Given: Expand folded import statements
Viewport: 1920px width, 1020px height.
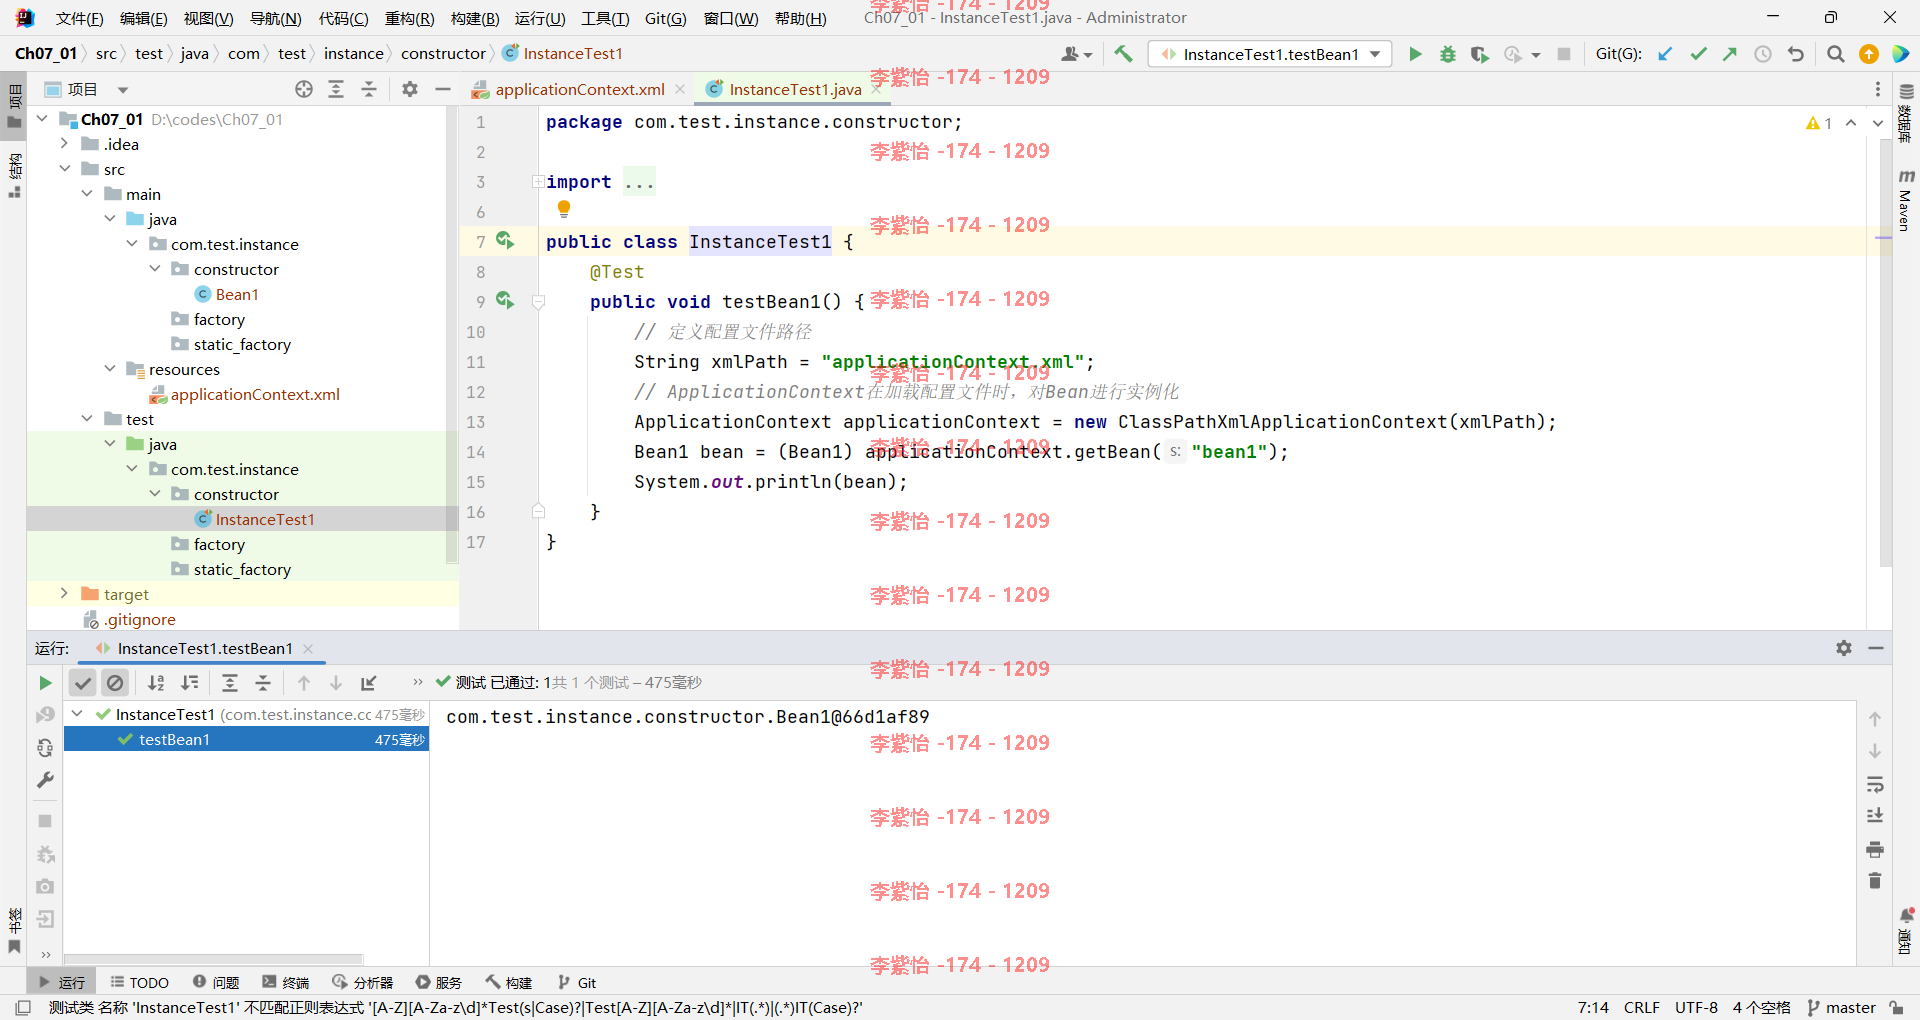Looking at the screenshot, I should pyautogui.click(x=538, y=182).
